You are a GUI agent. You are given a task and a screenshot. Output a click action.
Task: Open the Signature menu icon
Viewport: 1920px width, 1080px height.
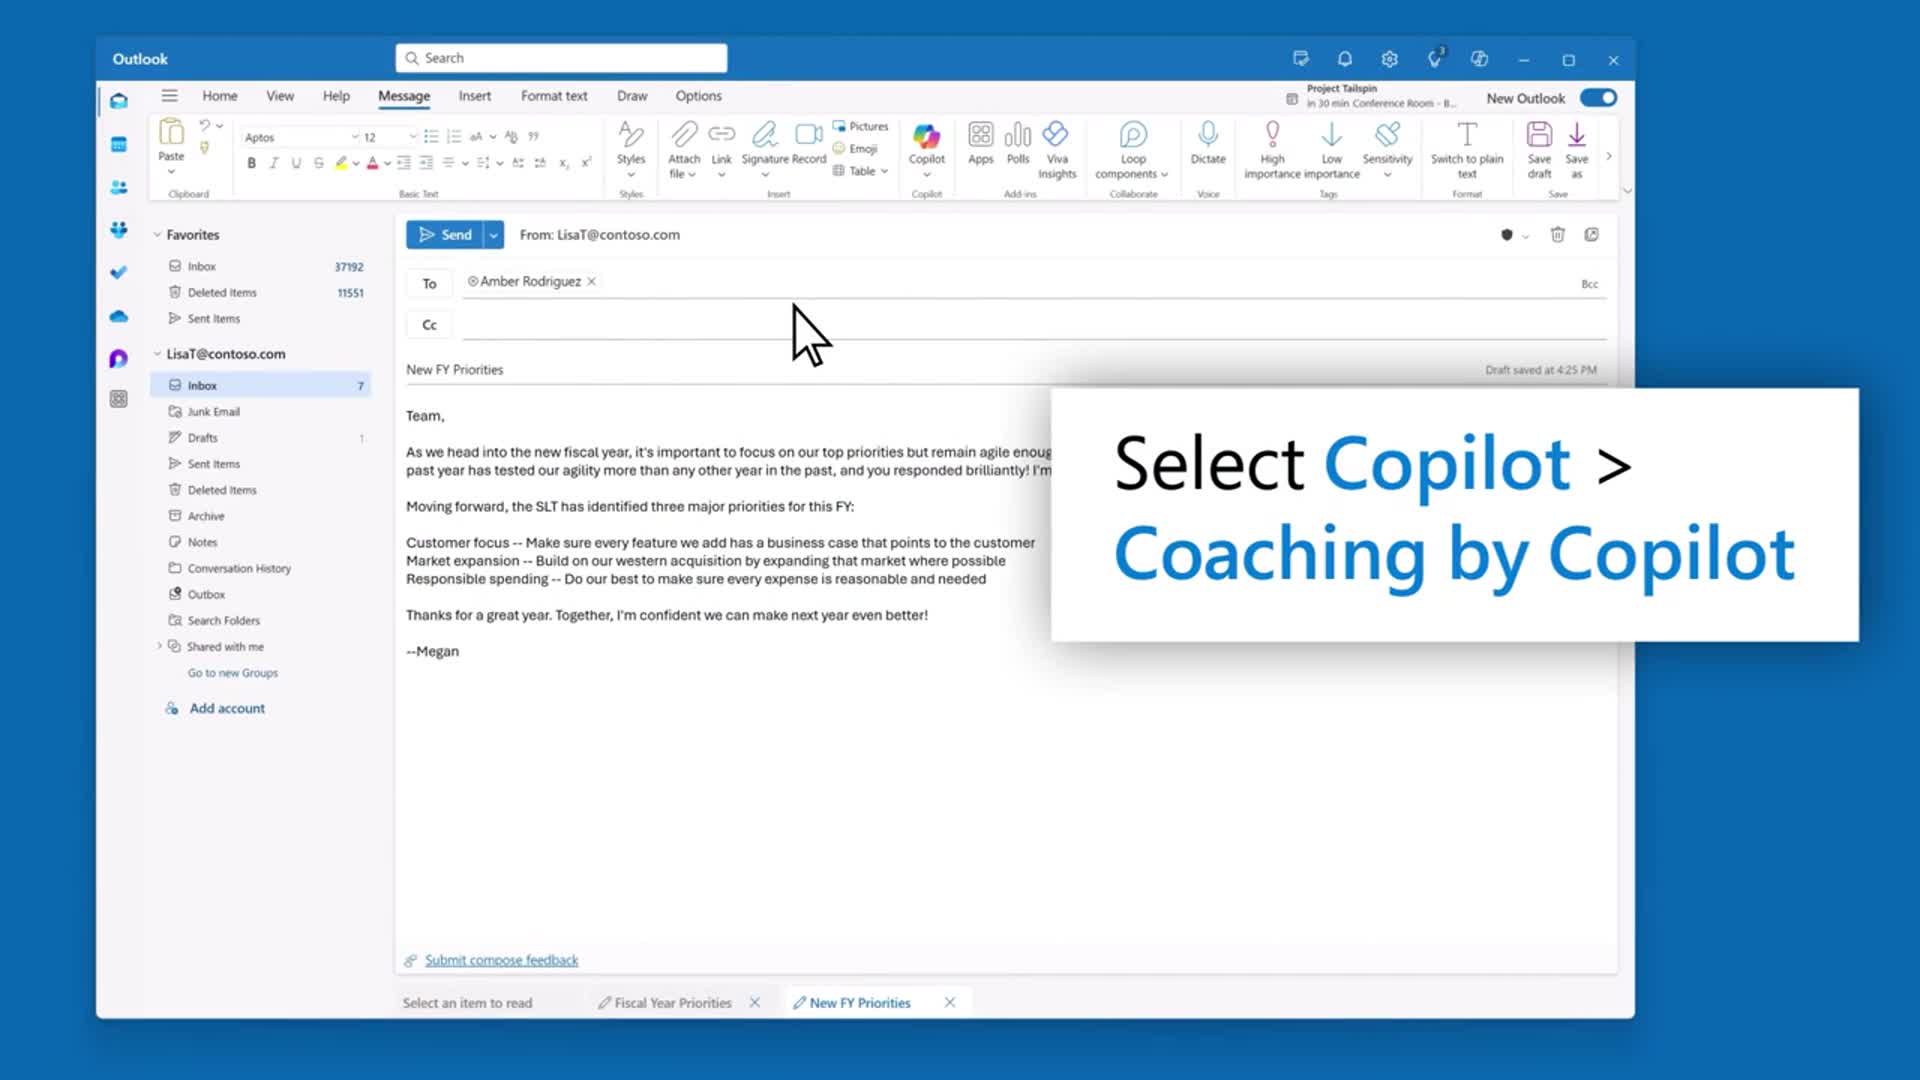coord(765,134)
